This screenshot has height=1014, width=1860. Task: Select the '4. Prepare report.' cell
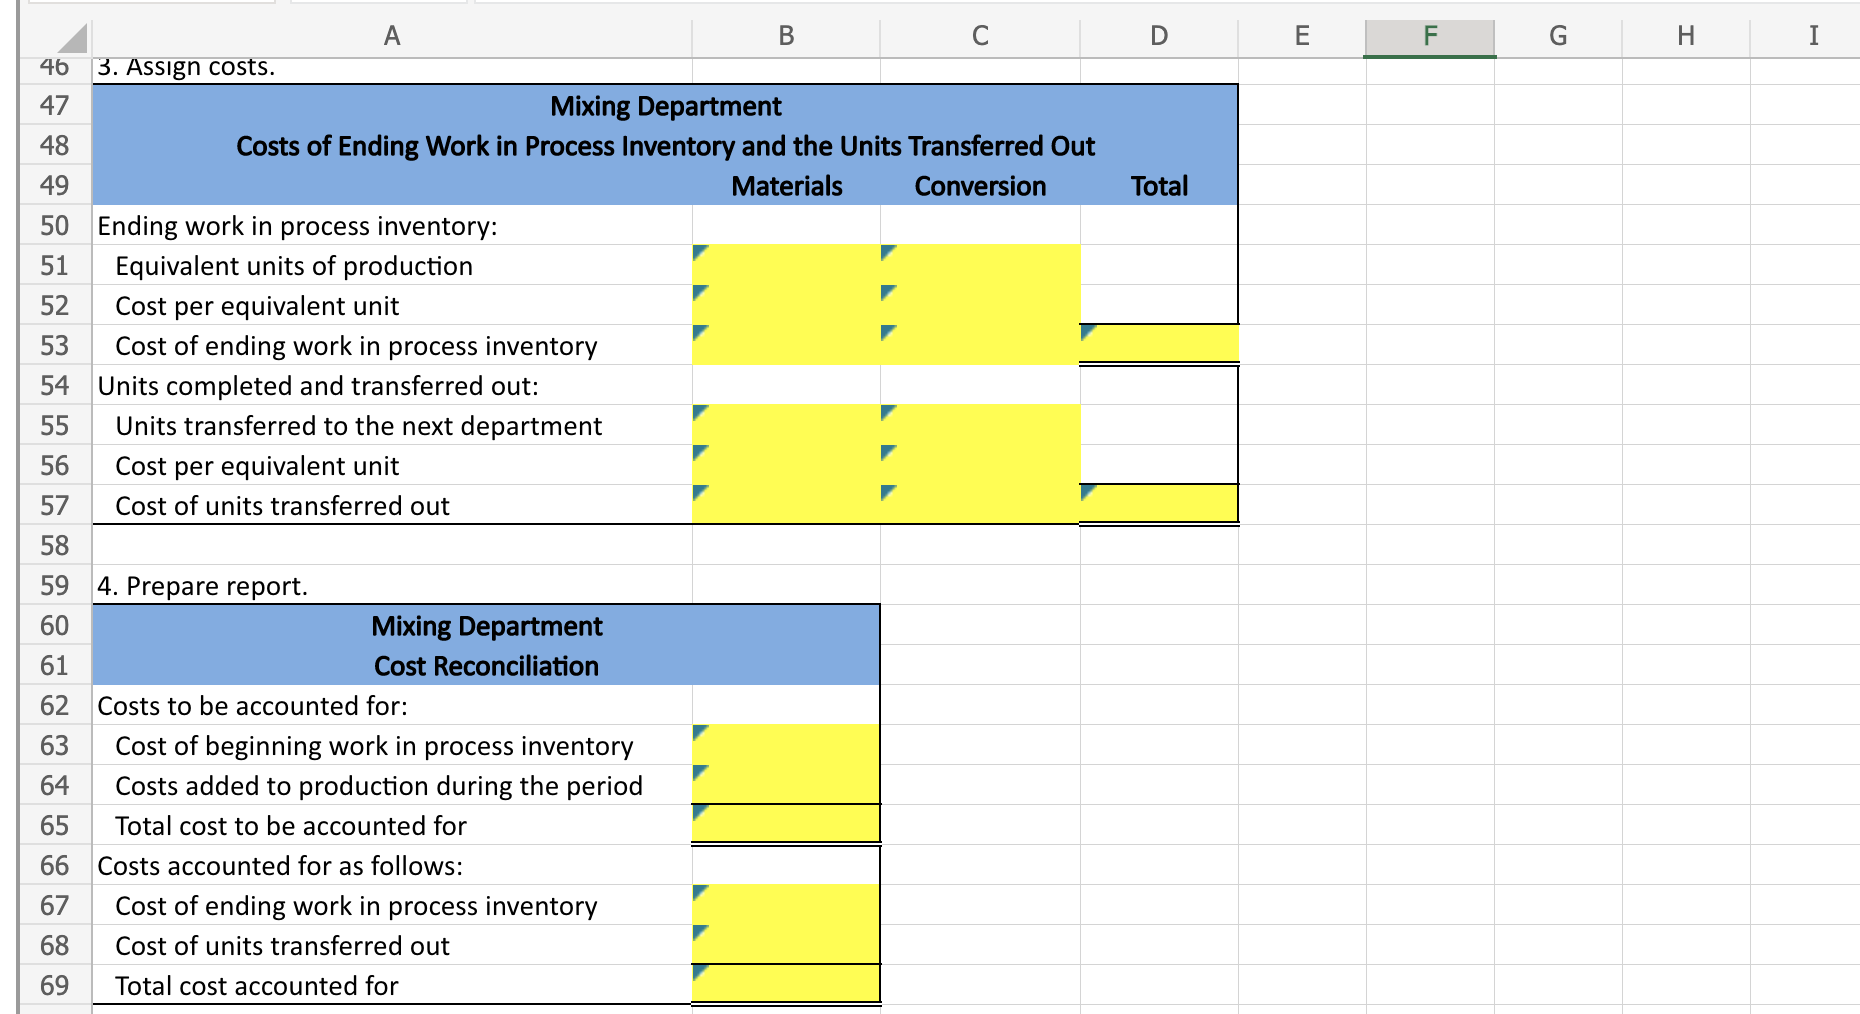click(x=392, y=585)
